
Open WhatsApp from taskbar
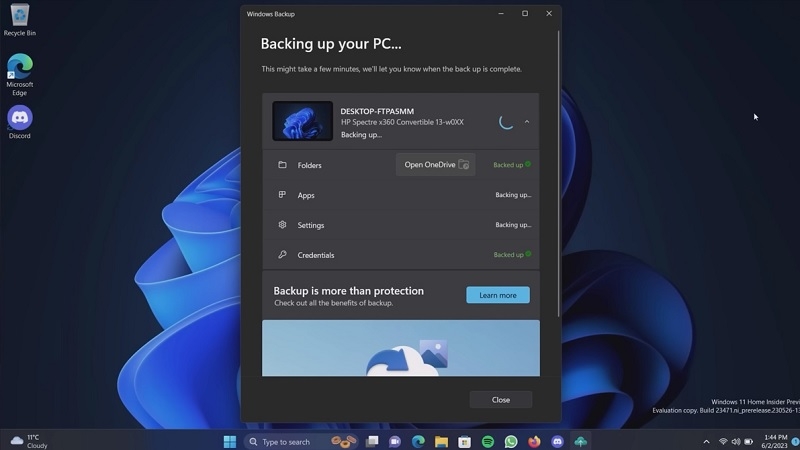tap(511, 441)
